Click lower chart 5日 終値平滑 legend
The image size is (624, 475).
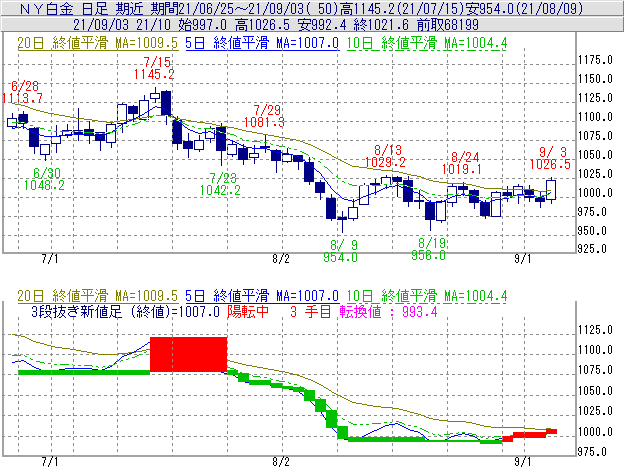(x=262, y=296)
